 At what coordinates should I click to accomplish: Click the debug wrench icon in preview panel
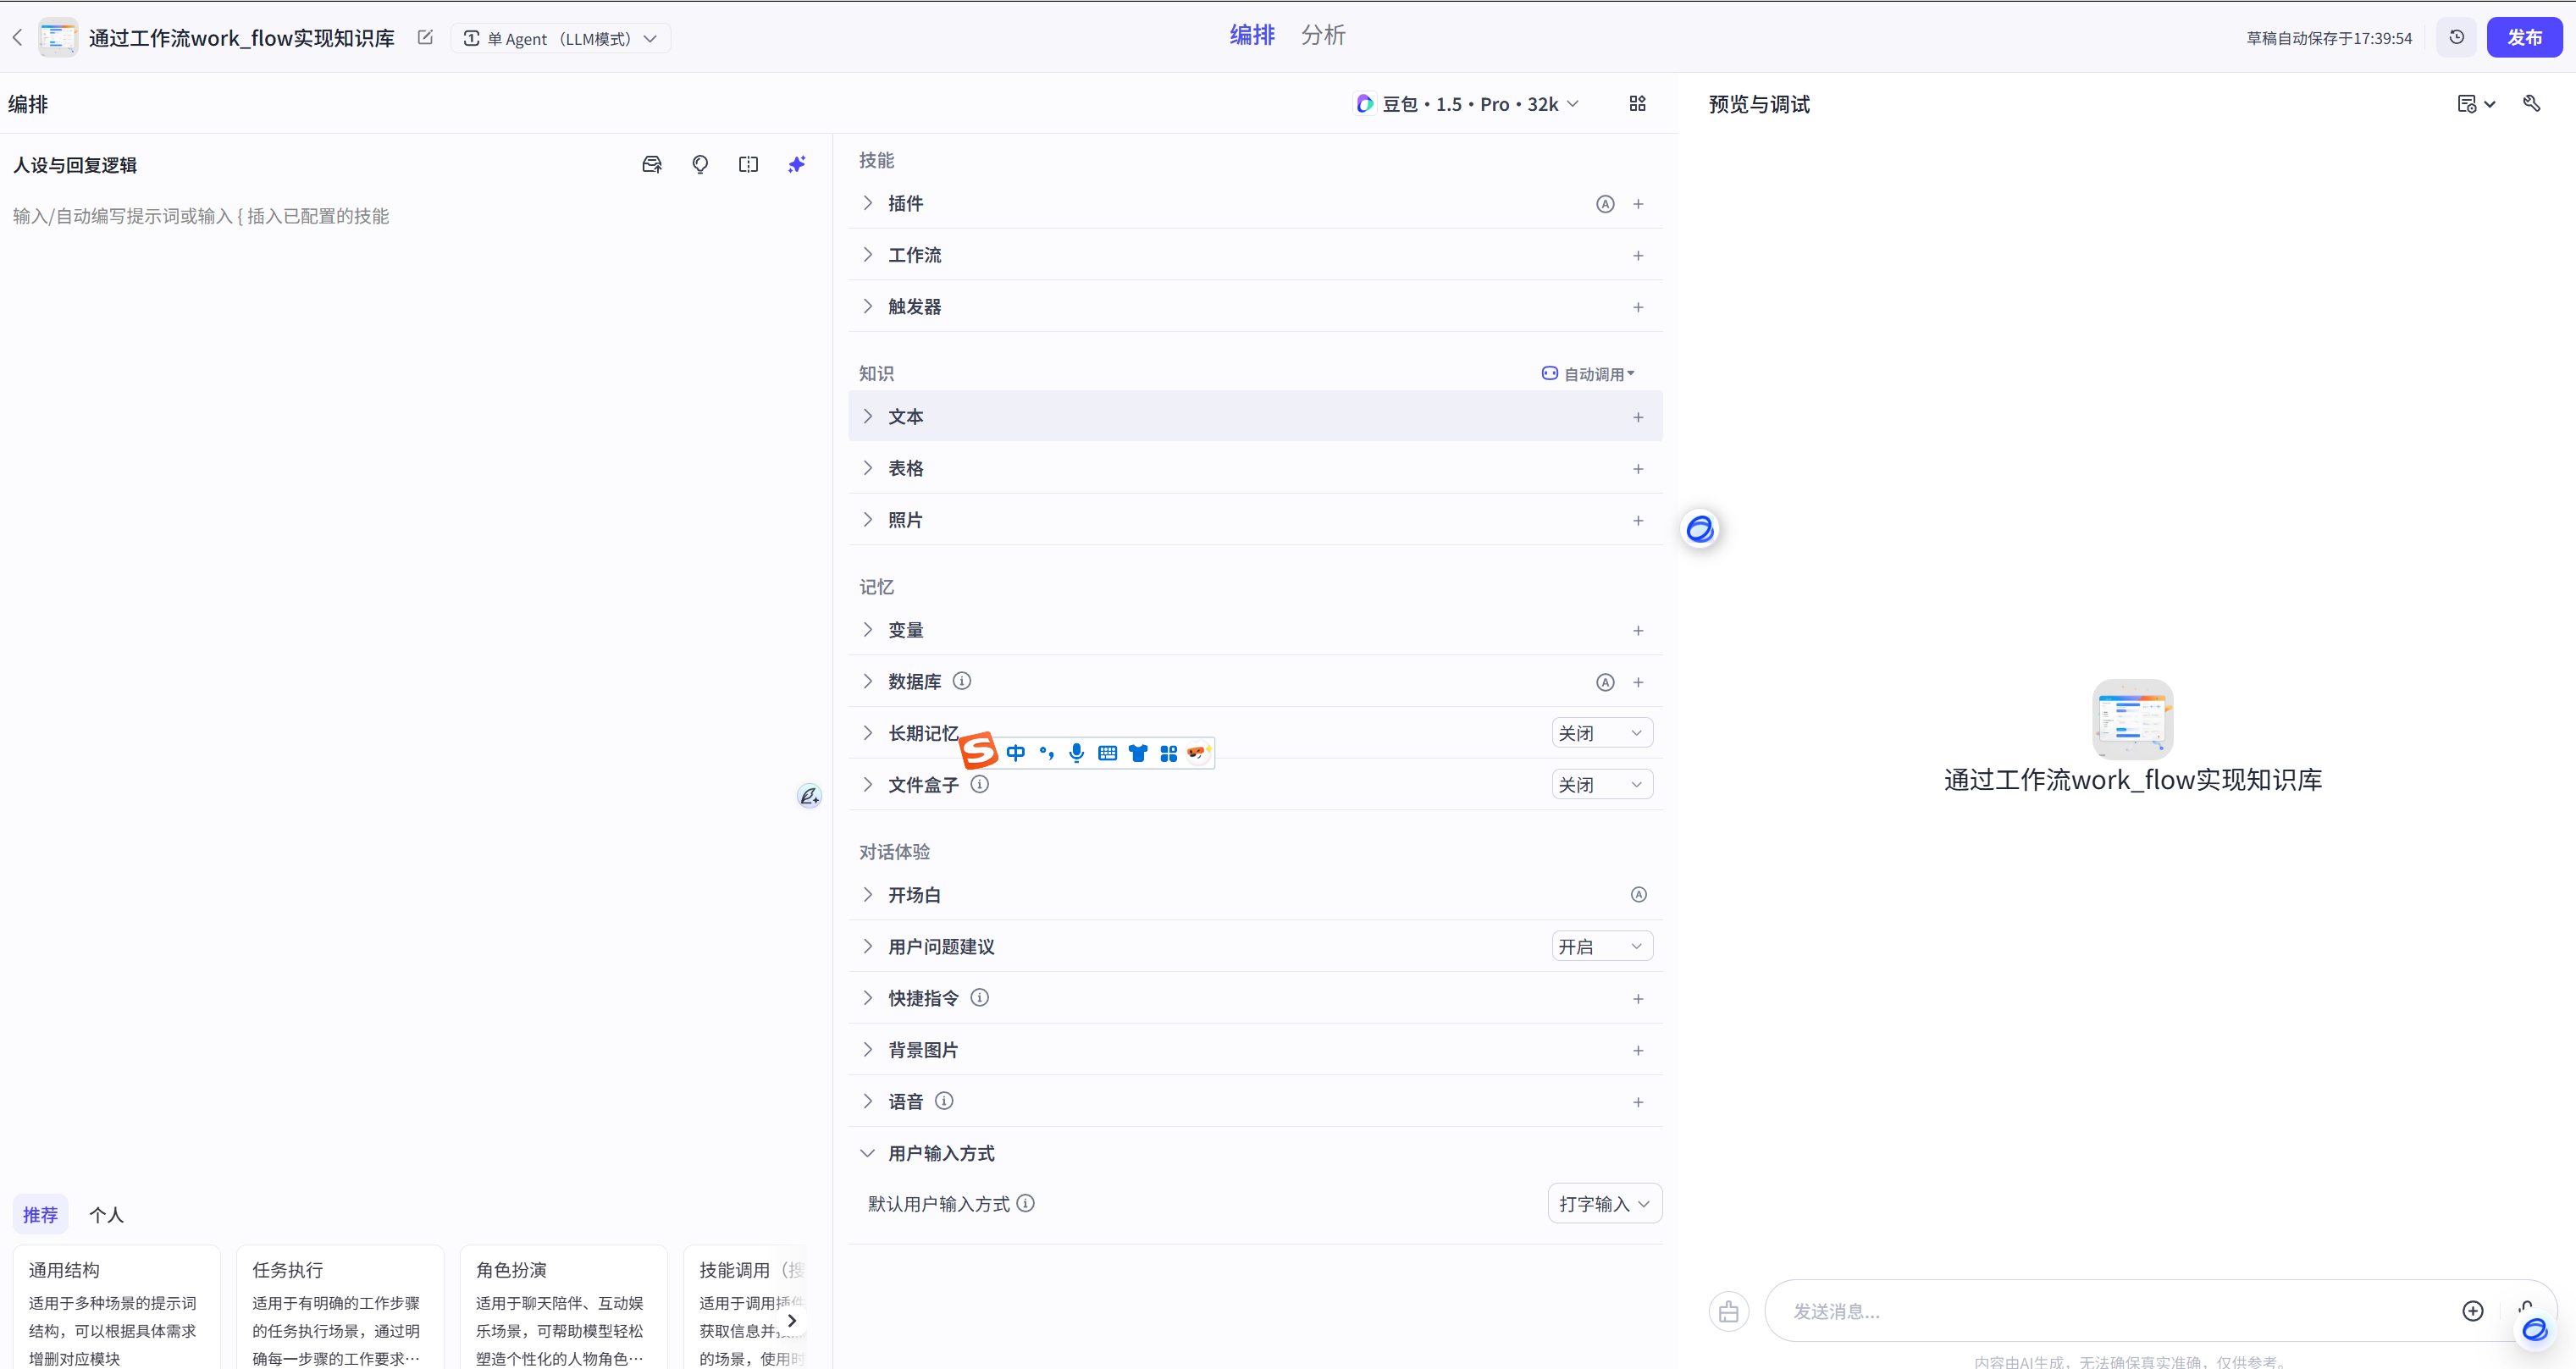2531,104
